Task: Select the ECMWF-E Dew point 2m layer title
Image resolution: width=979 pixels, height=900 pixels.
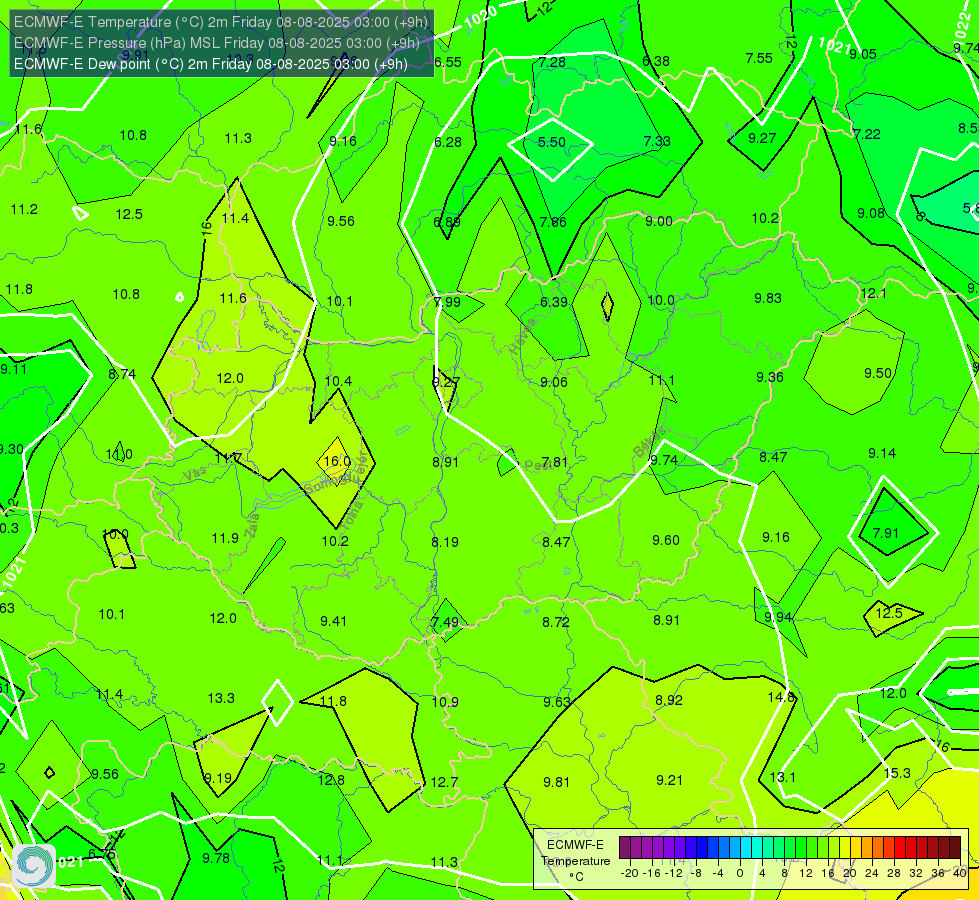Action: coord(210,64)
